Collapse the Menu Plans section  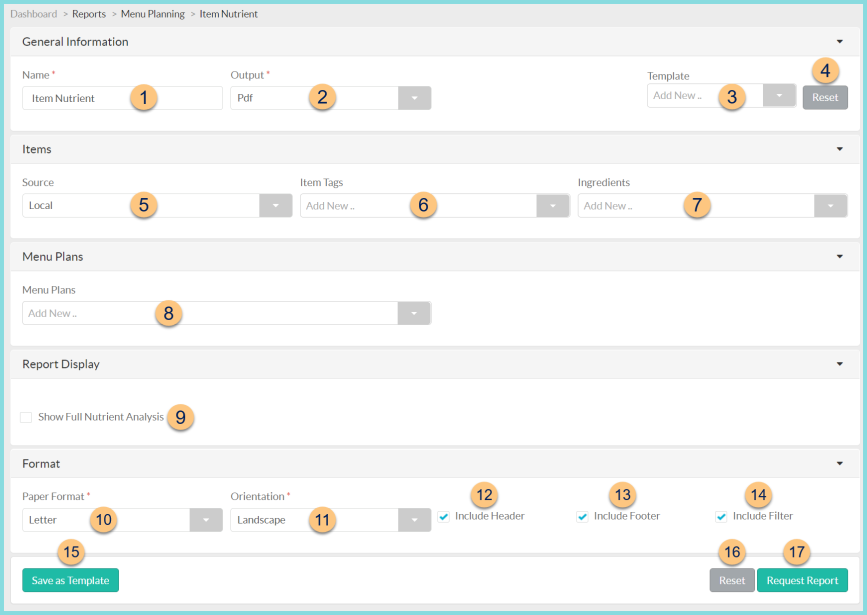pos(841,256)
